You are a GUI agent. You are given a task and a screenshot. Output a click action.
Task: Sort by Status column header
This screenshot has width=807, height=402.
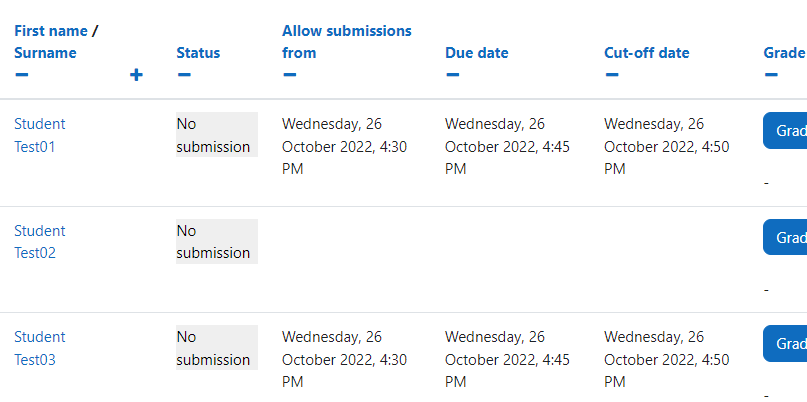(198, 53)
